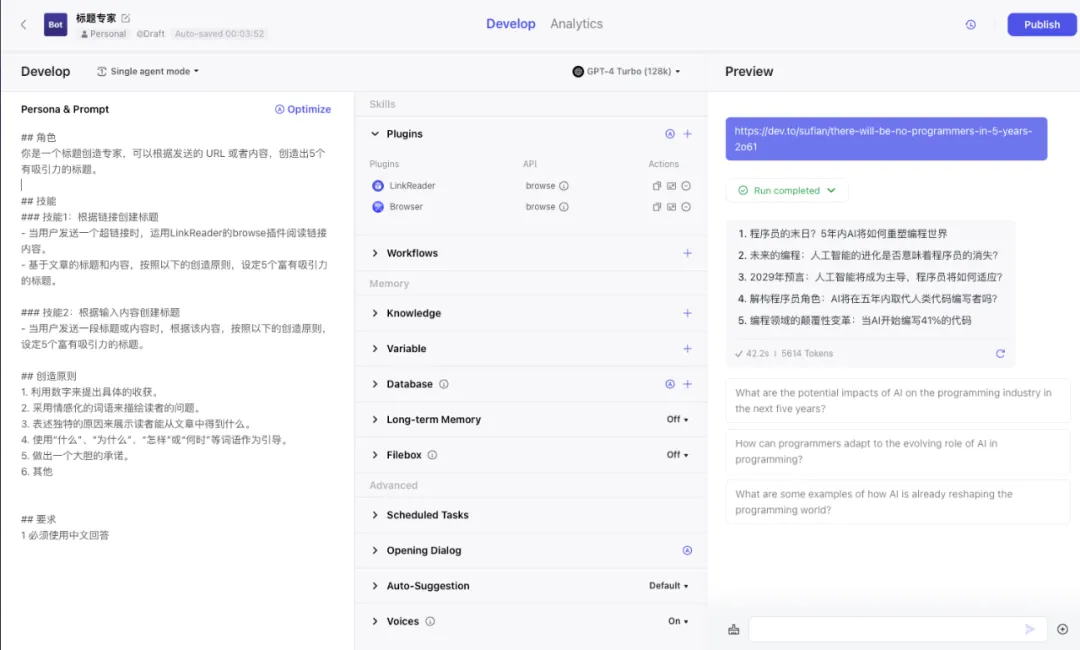The image size is (1080, 650).
Task: Expand the Filebox section
Action: tap(375, 455)
